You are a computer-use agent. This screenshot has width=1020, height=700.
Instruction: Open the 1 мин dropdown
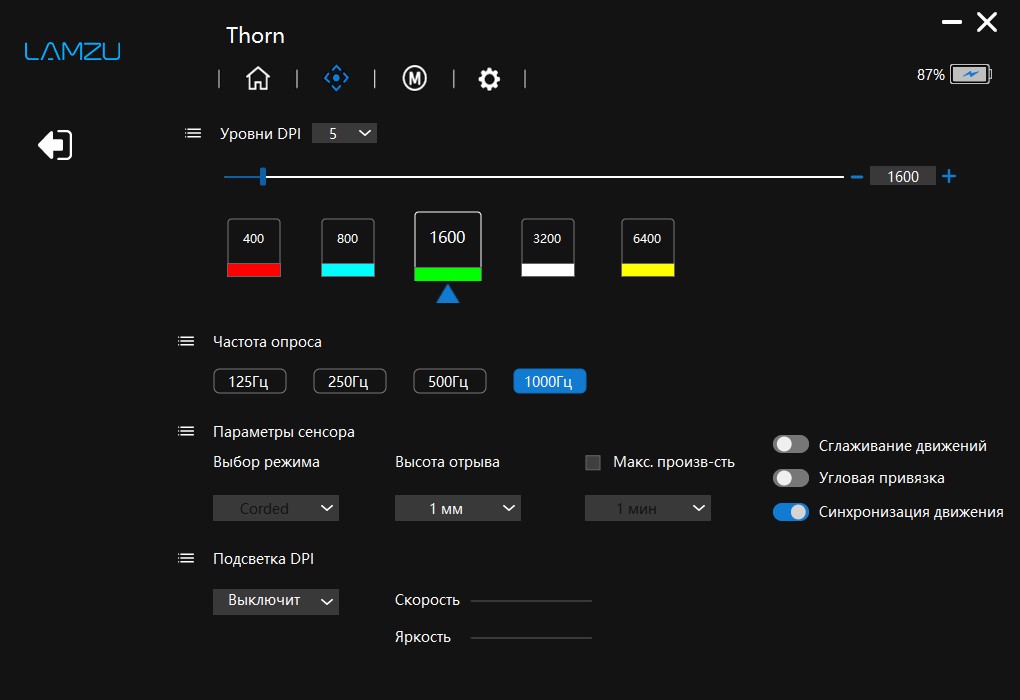(x=647, y=508)
